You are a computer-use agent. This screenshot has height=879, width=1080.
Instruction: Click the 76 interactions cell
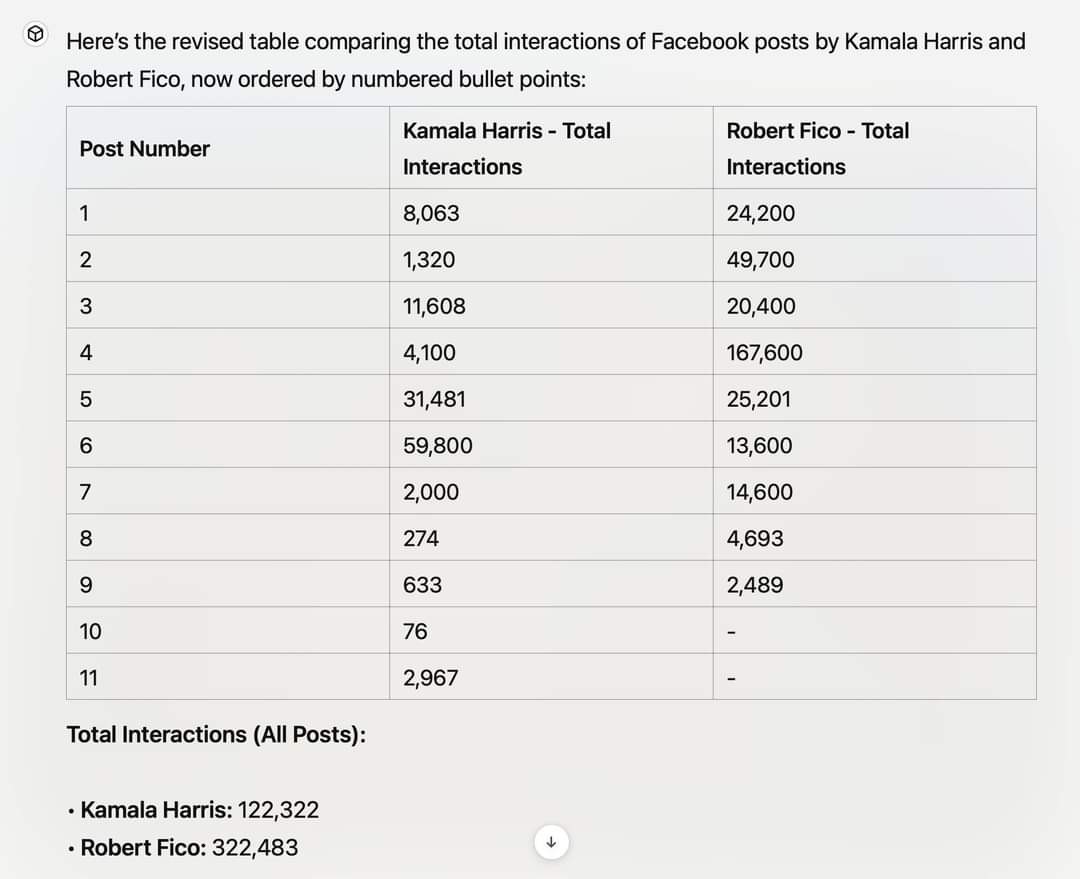pos(415,632)
